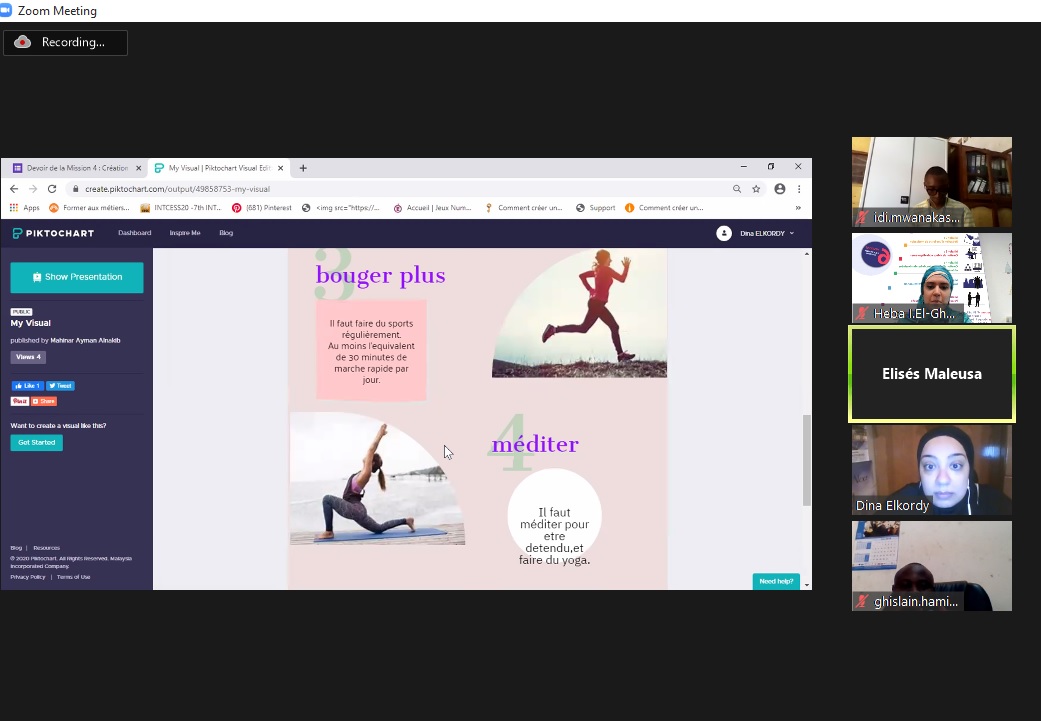Viewport: 1041px width, 721px height.
Task: Open a new browser tab
Action: [303, 168]
